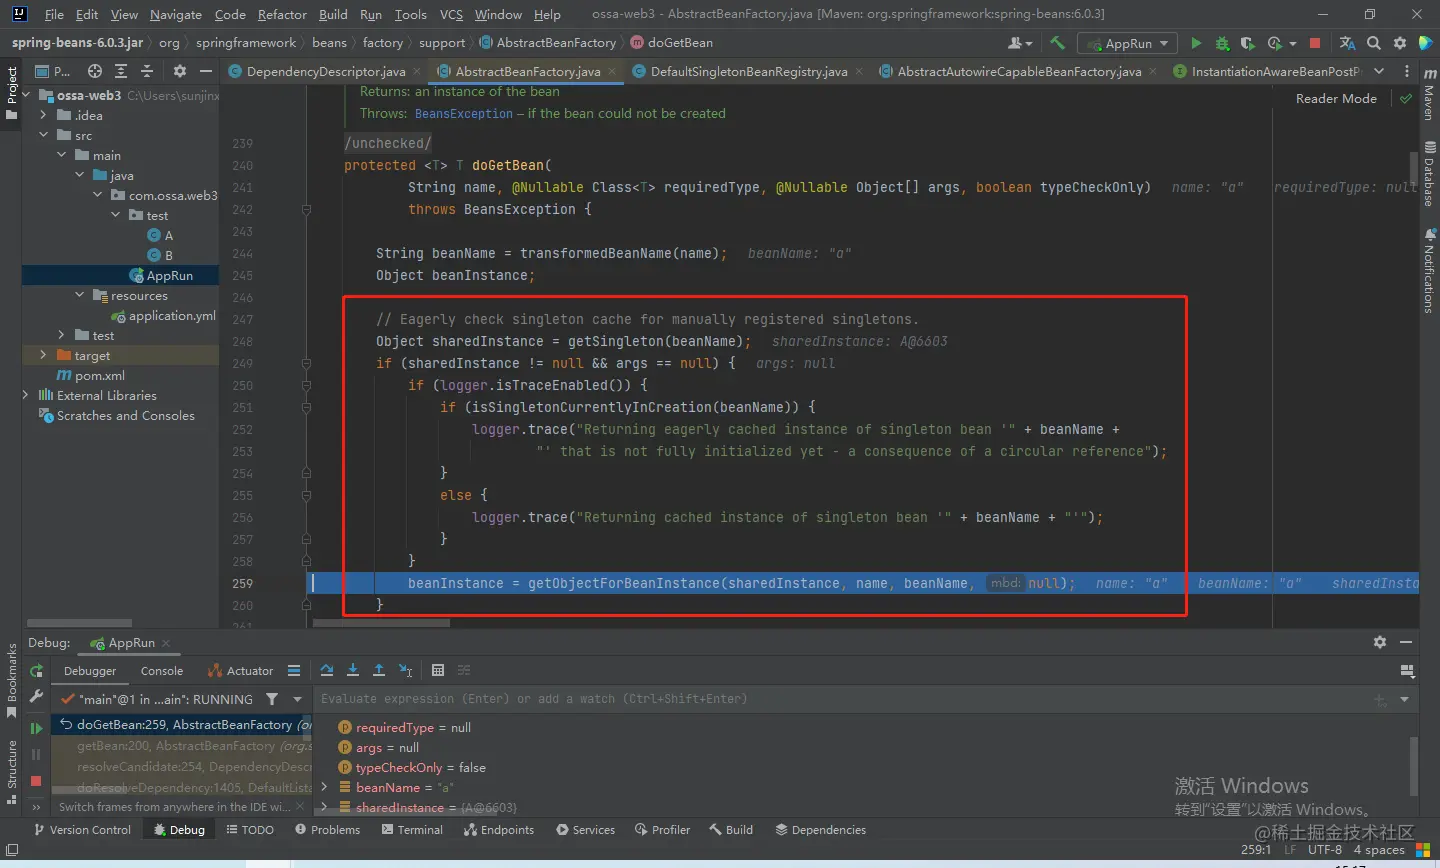Open Search Everywhere magnifier icon
This screenshot has width=1440, height=868.
pyautogui.click(x=1374, y=43)
